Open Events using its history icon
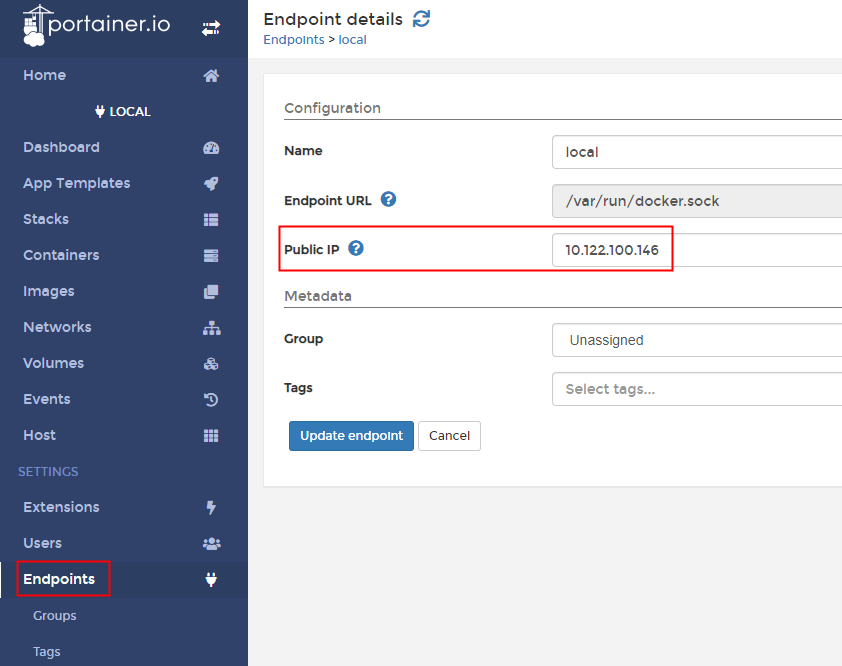The image size is (842, 666). 211,399
